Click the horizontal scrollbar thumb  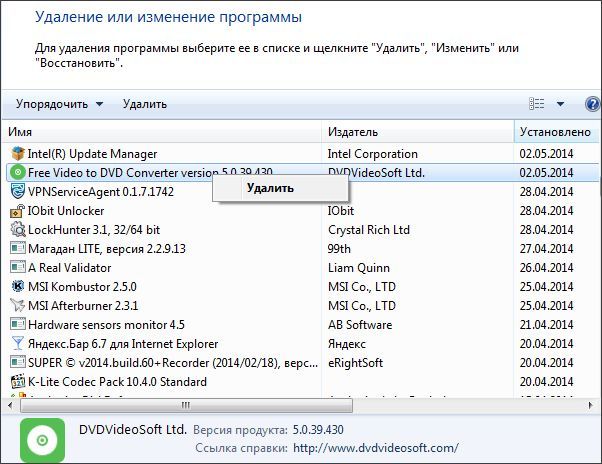pos(186,405)
